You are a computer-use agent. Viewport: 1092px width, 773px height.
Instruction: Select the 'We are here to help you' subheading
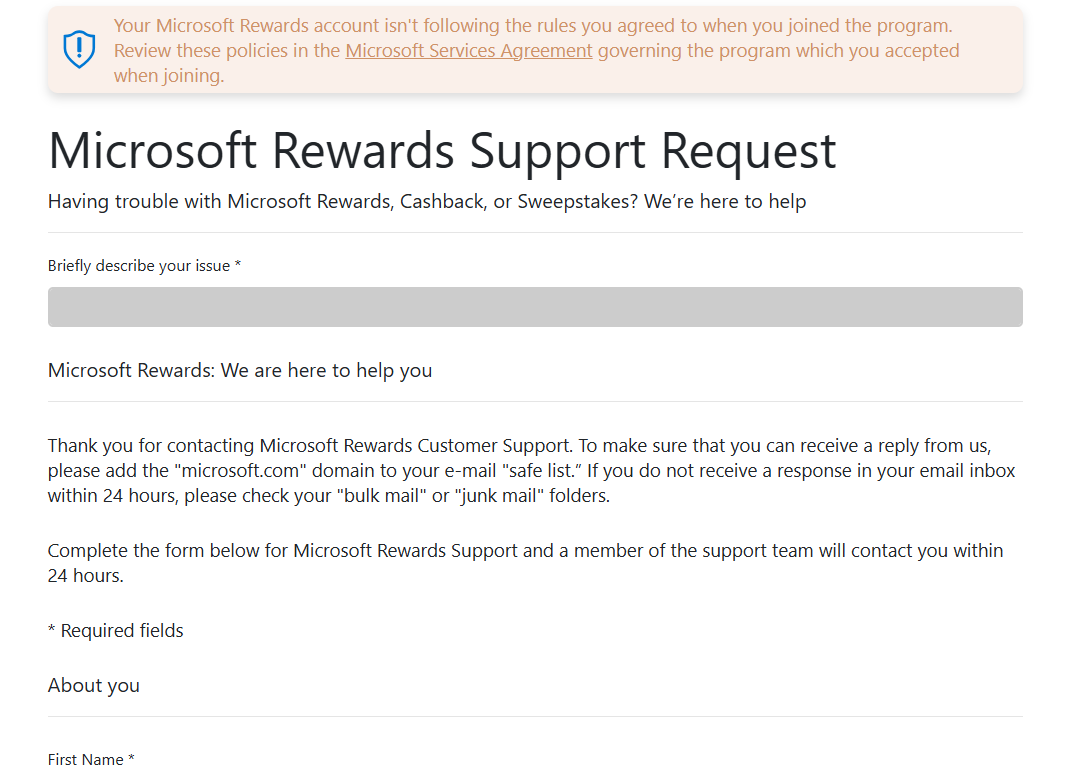point(240,370)
